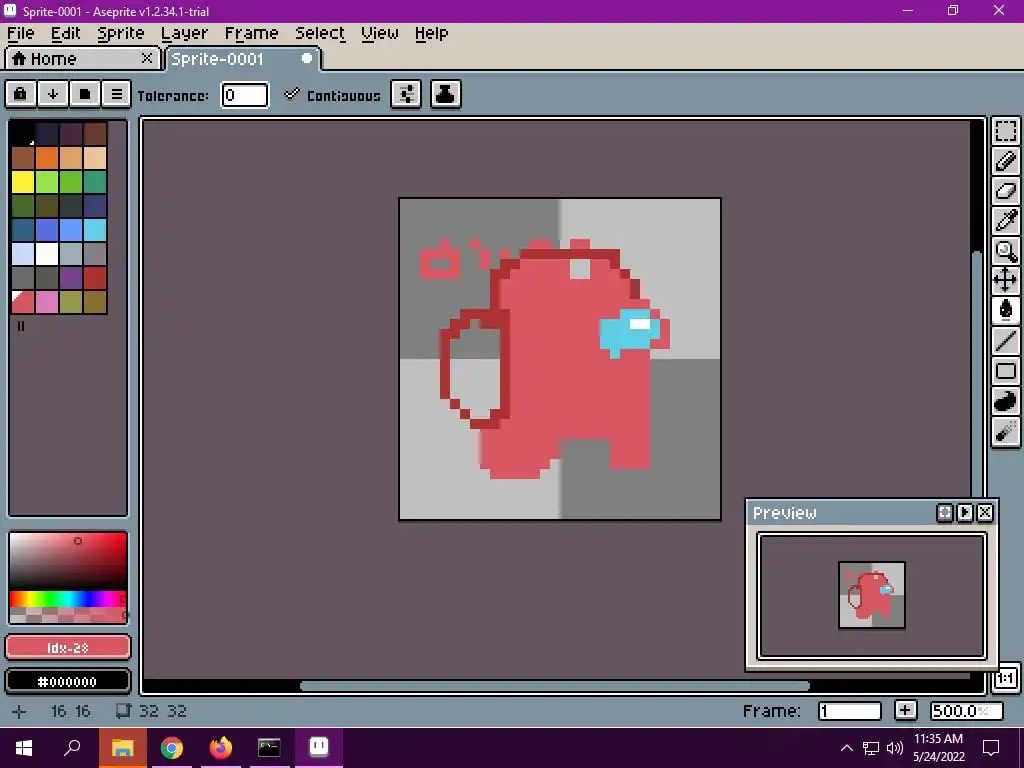Open File Explorer from taskbar
Screen dimensions: 1024x768
(122, 748)
